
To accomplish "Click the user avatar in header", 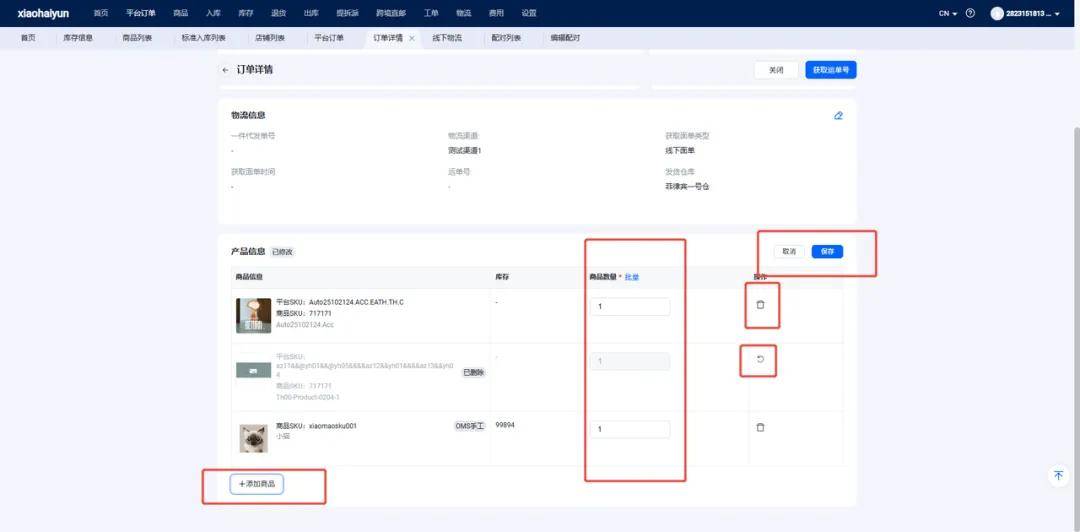I will point(997,13).
